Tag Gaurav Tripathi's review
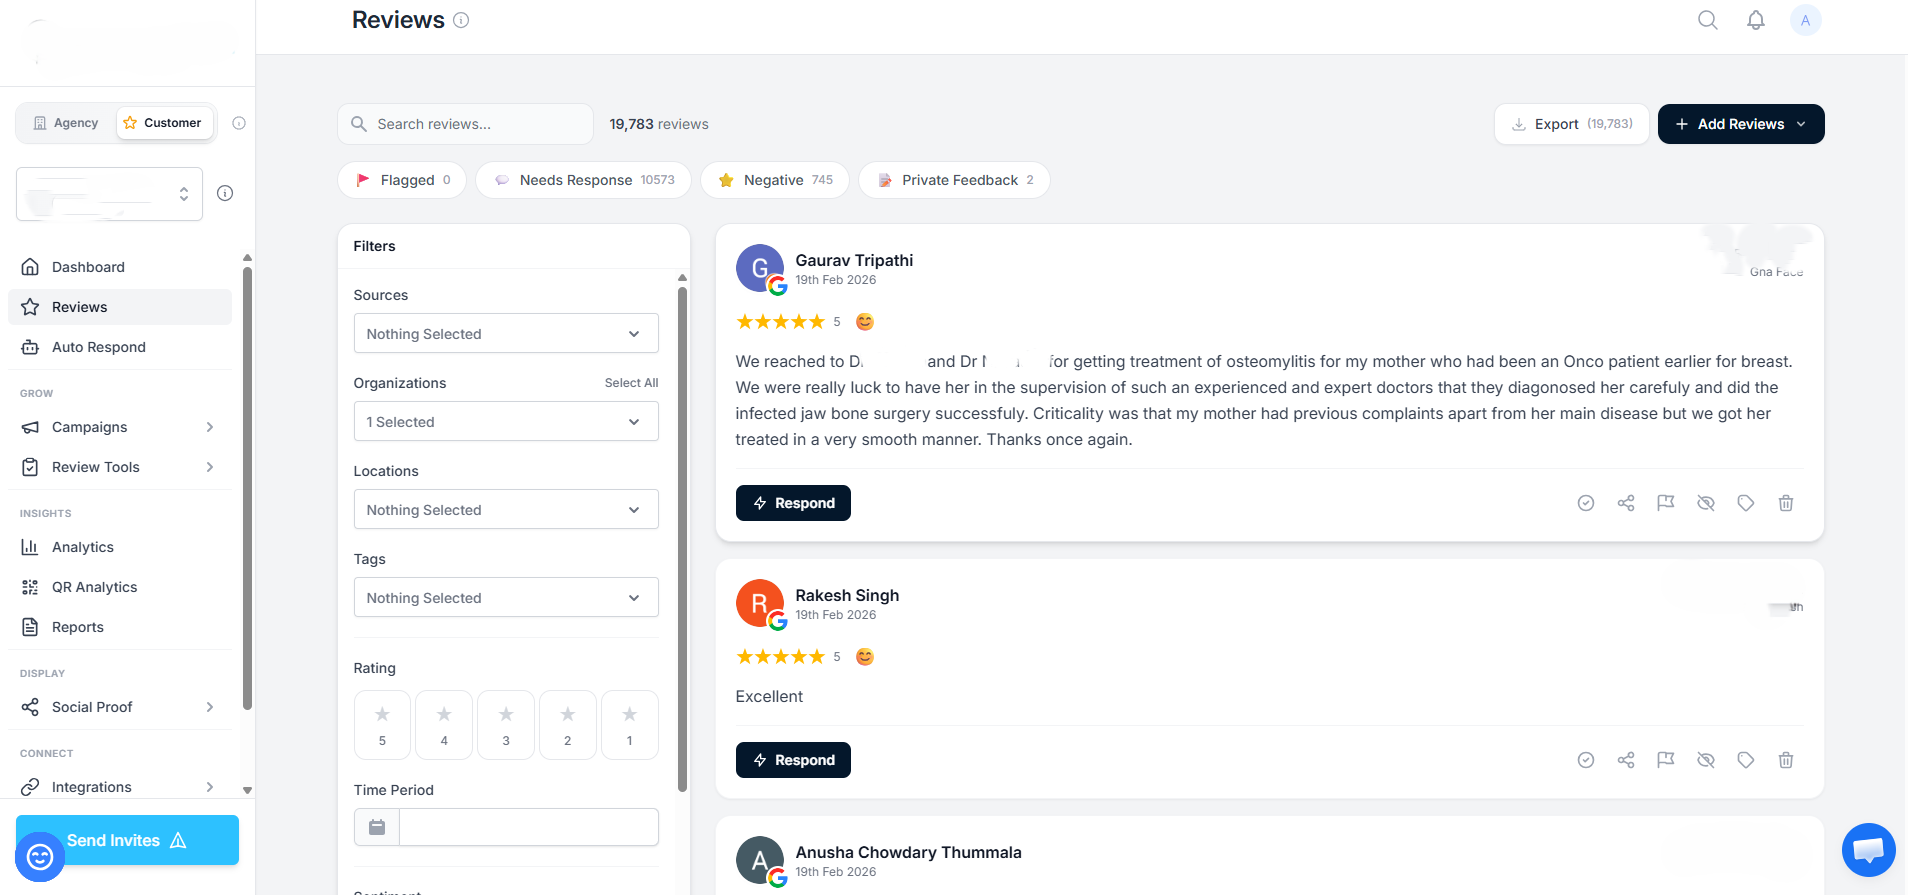The height and width of the screenshot is (895, 1908). pyautogui.click(x=1745, y=503)
